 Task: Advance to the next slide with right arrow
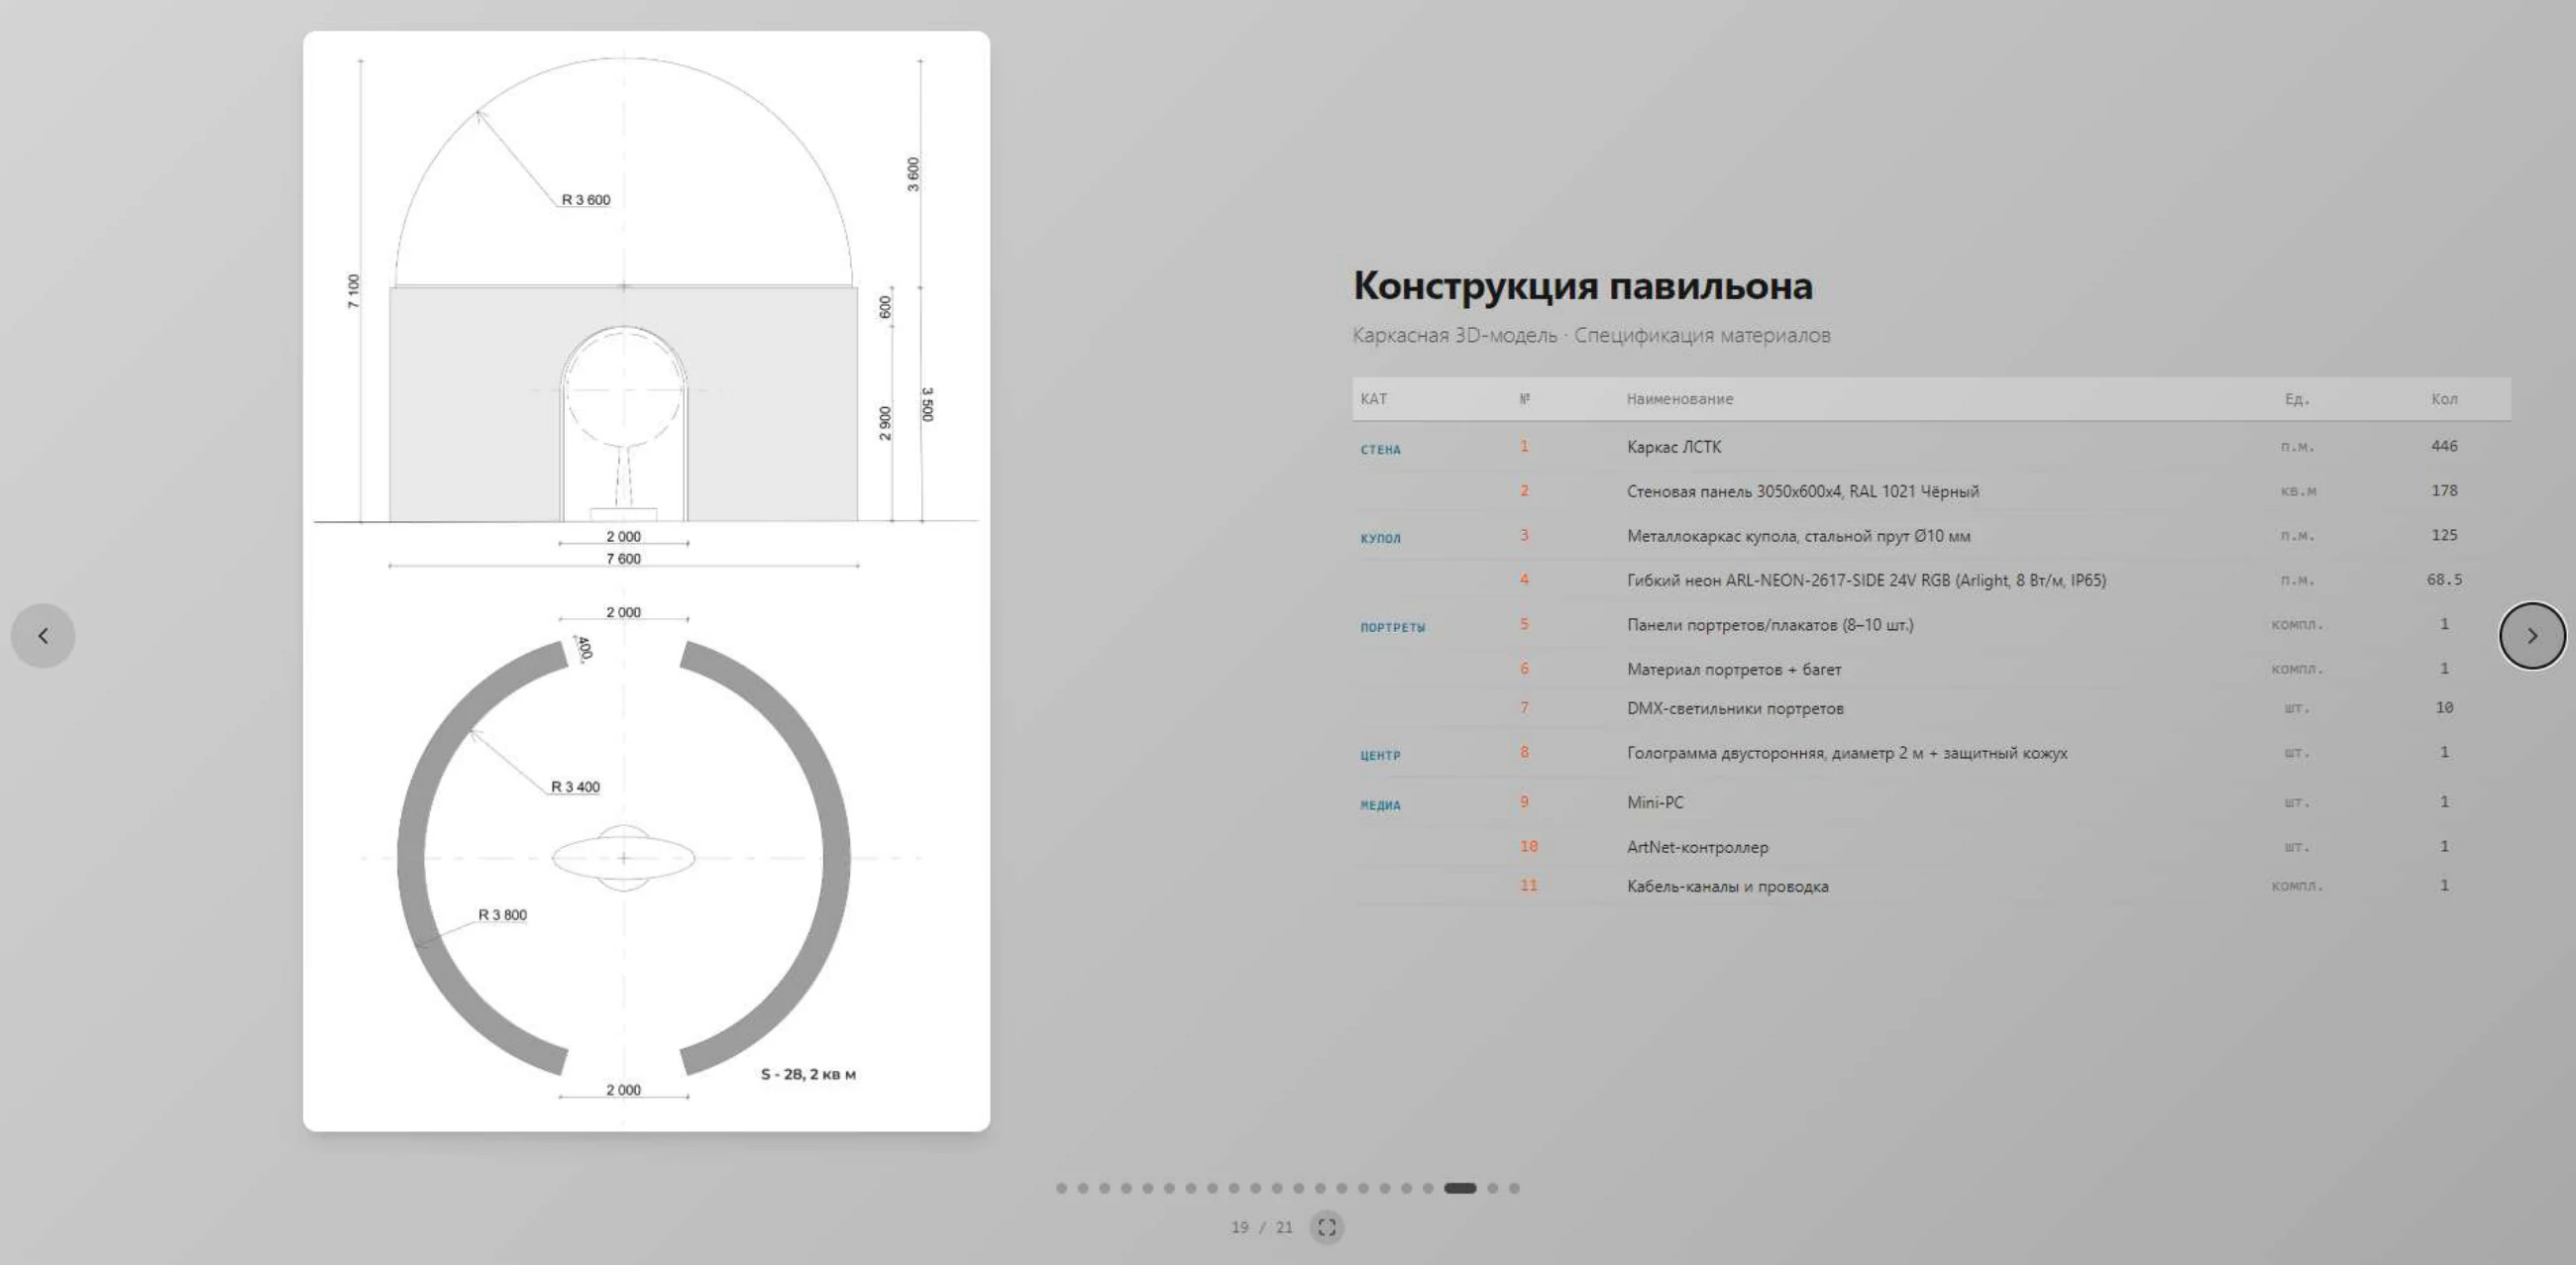(x=2531, y=635)
